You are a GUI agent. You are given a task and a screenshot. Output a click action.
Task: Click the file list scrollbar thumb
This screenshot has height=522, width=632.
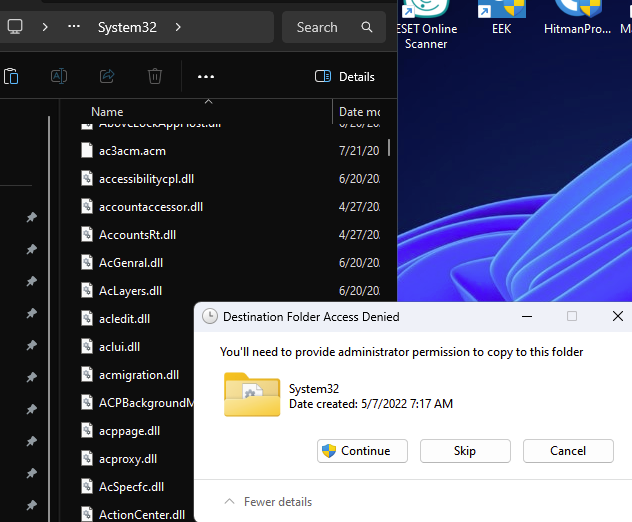tap(389, 148)
